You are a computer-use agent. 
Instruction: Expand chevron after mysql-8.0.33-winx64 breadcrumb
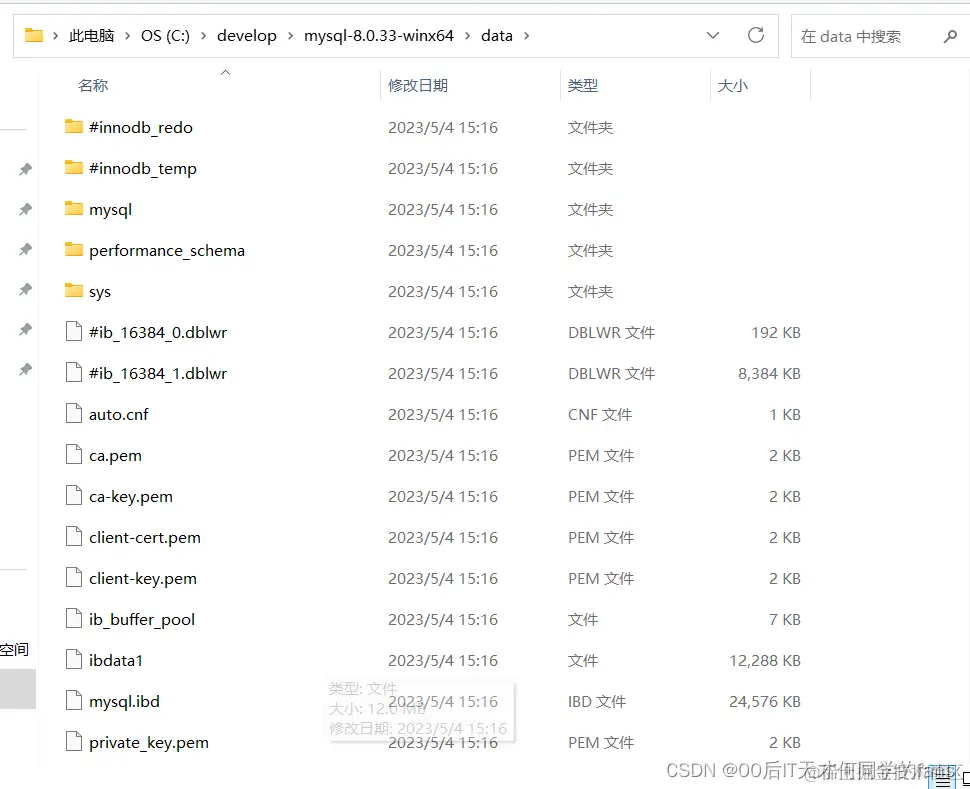point(468,36)
